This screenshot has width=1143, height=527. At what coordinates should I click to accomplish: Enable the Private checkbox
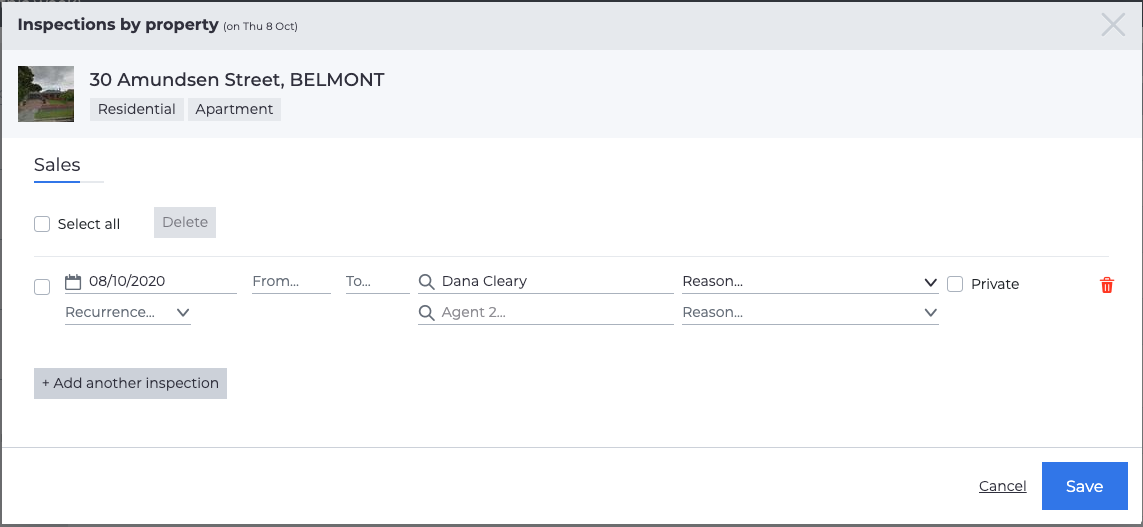(x=955, y=284)
